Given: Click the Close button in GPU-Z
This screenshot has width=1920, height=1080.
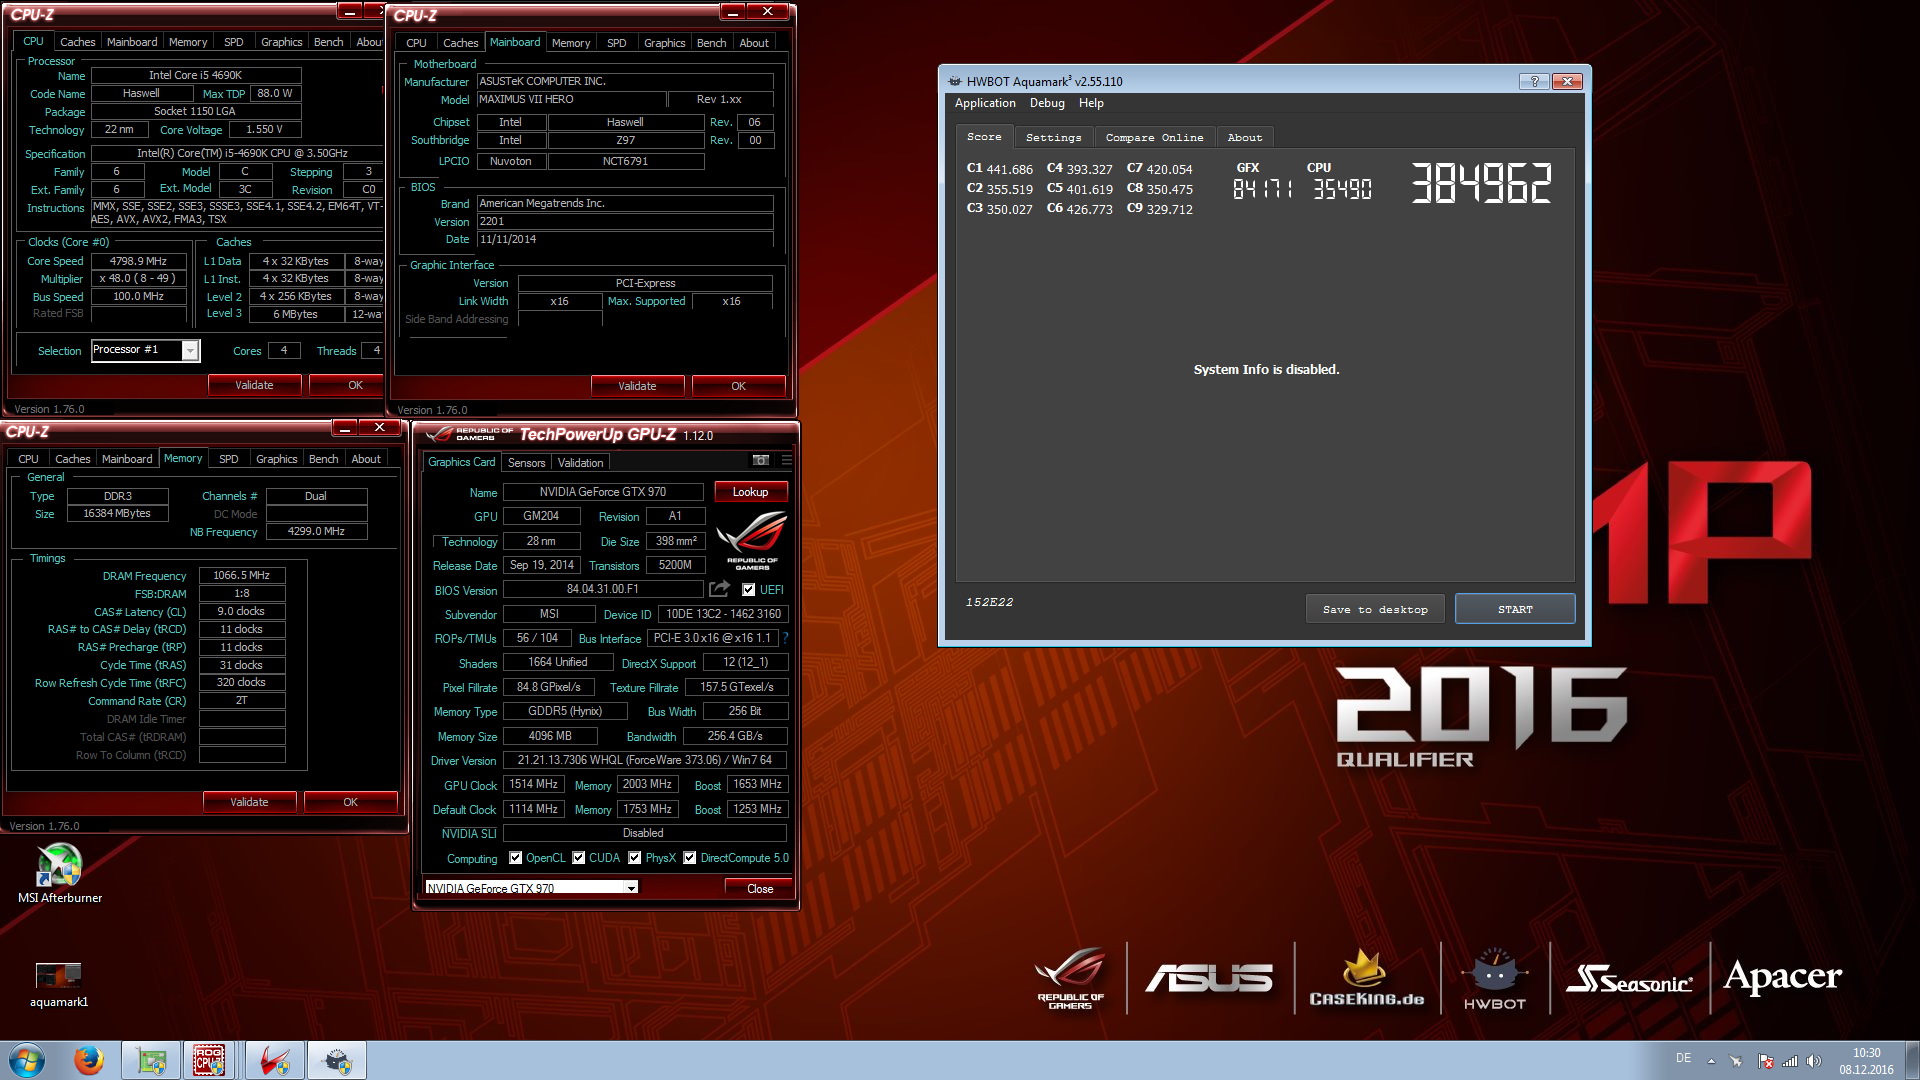Looking at the screenshot, I should click(x=760, y=888).
